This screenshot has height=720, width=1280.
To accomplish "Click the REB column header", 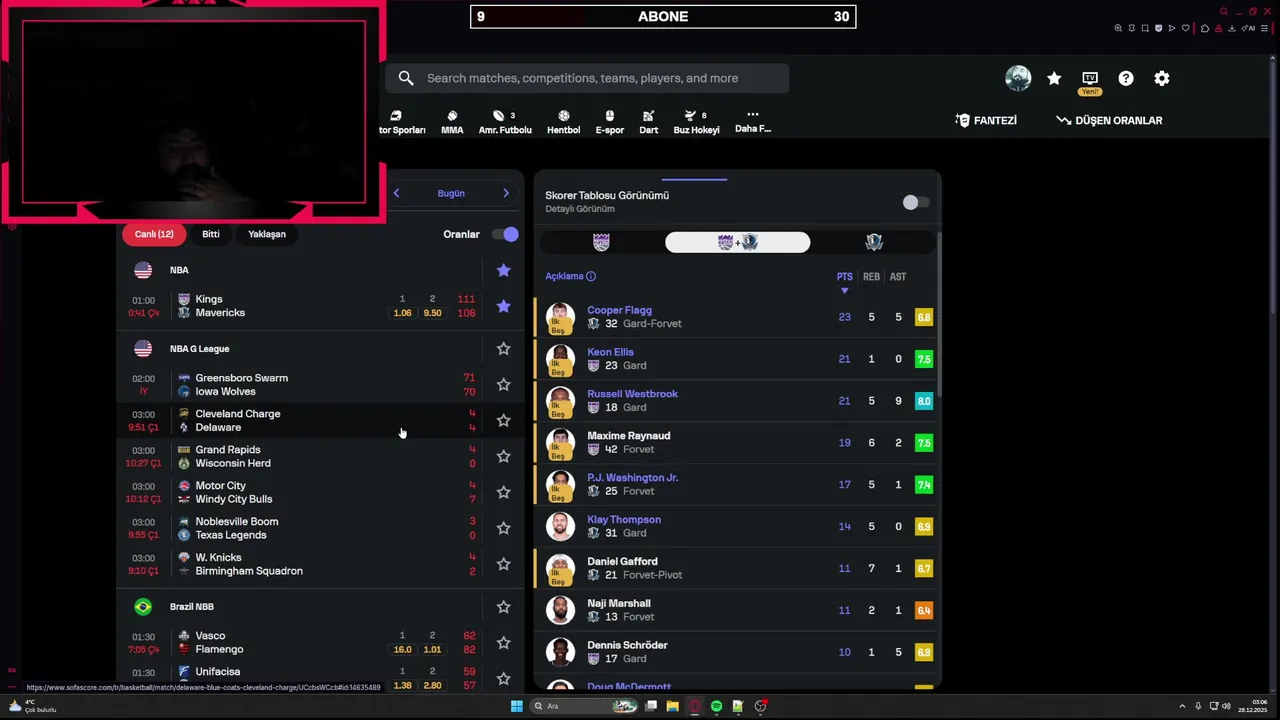I will [x=871, y=277].
